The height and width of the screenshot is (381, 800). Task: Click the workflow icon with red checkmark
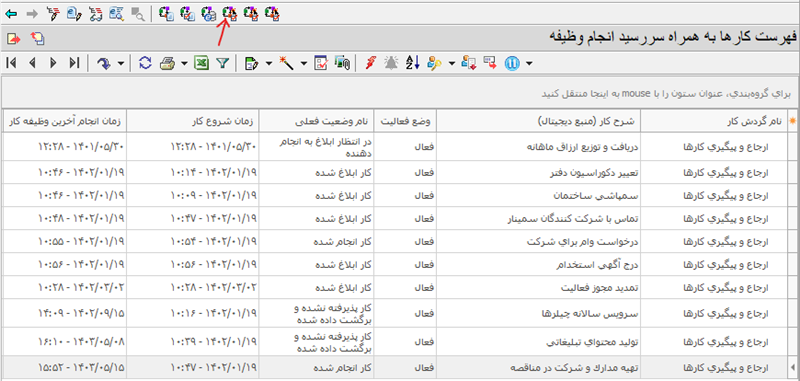pos(187,14)
